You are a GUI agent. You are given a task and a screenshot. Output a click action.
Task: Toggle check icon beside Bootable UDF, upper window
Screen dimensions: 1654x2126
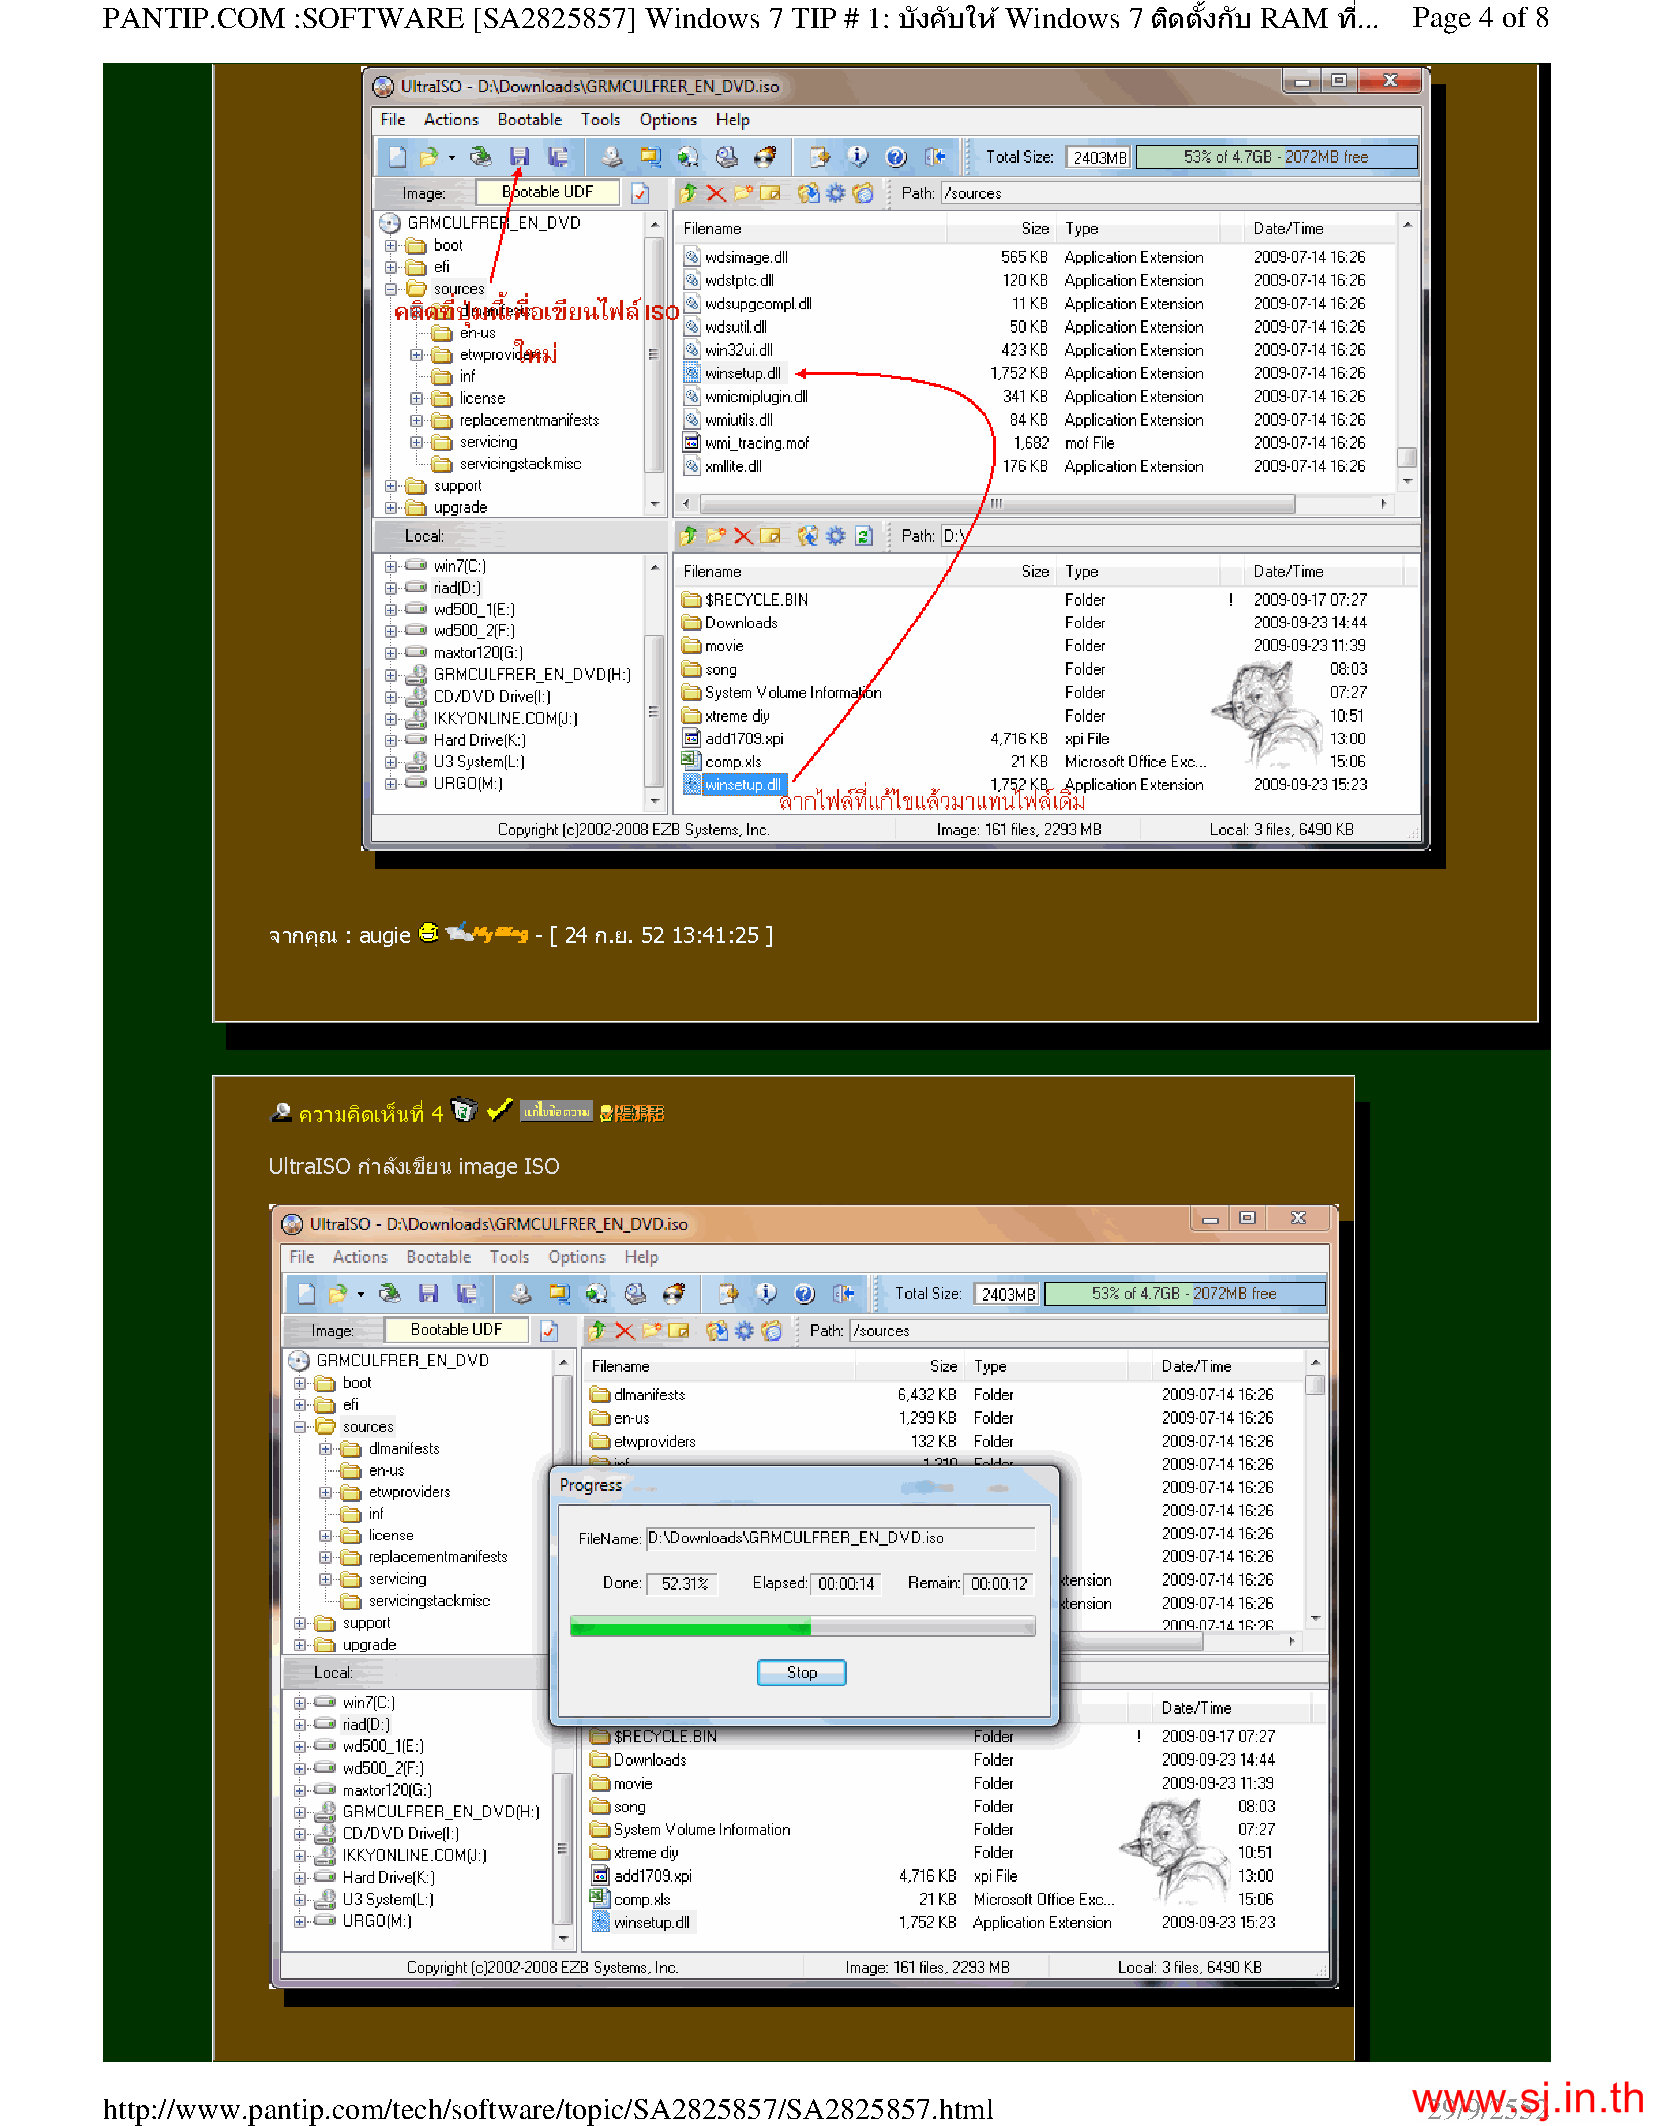pyautogui.click(x=640, y=193)
